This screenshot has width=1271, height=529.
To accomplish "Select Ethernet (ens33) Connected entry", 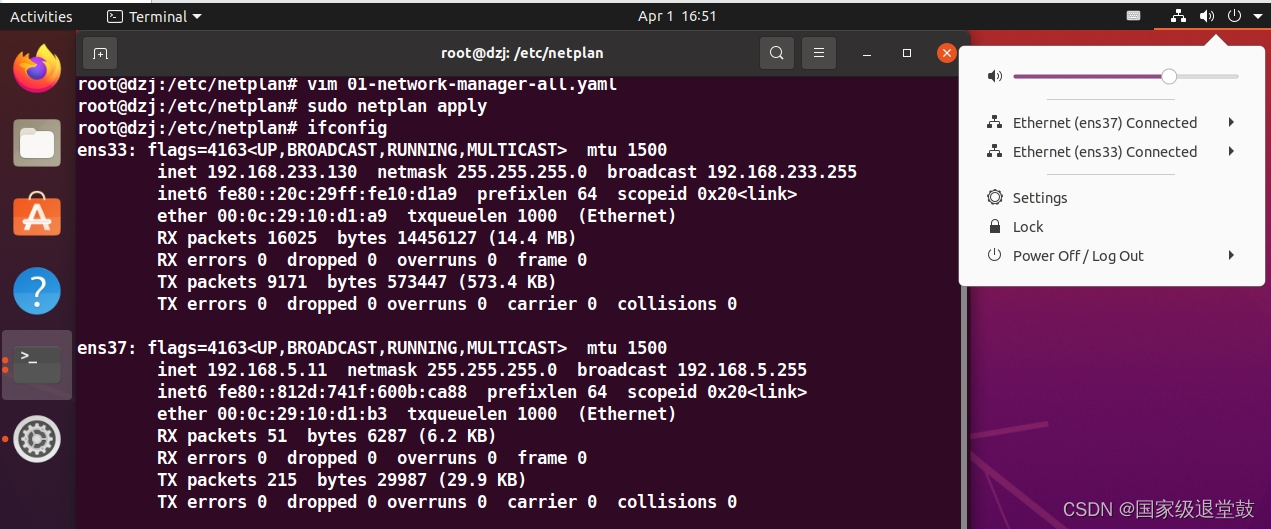I will [x=1111, y=152].
